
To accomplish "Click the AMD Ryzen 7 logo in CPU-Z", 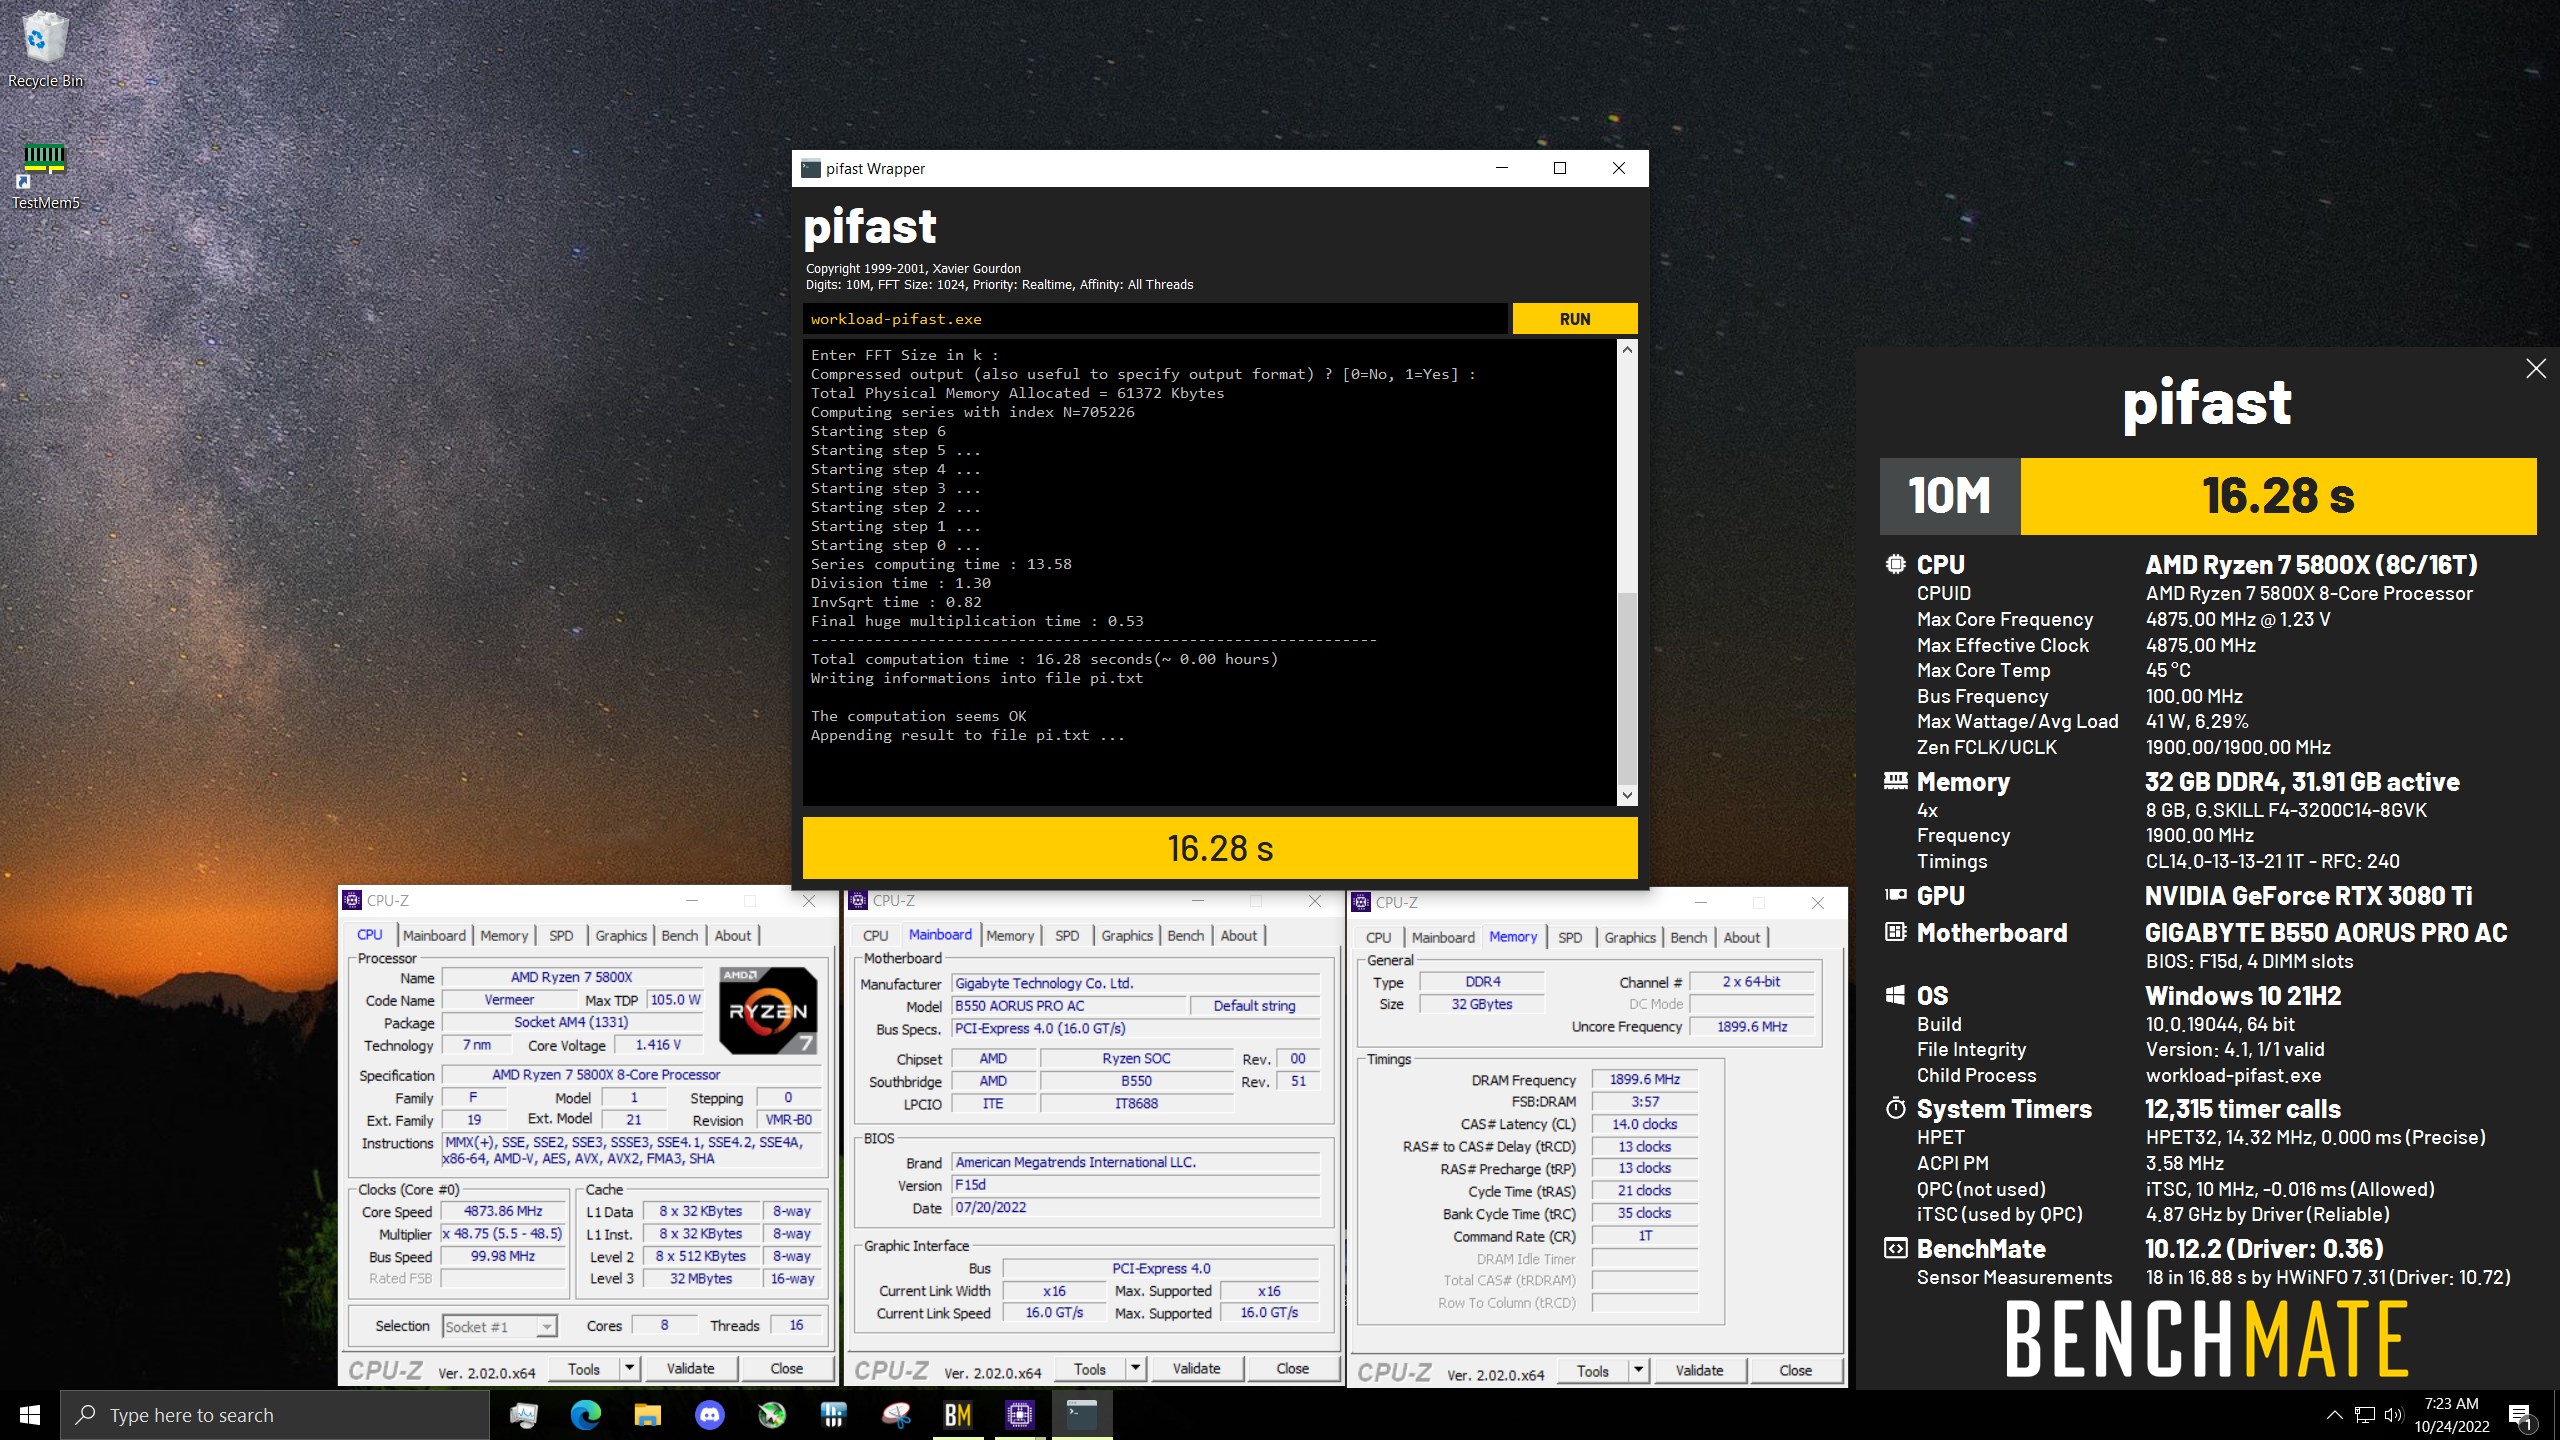I will (768, 1010).
